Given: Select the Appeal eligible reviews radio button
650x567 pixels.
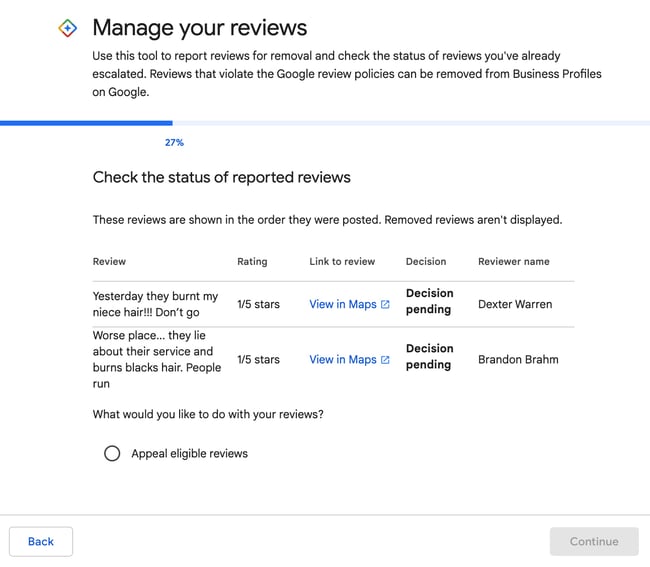Looking at the screenshot, I should coord(113,453).
